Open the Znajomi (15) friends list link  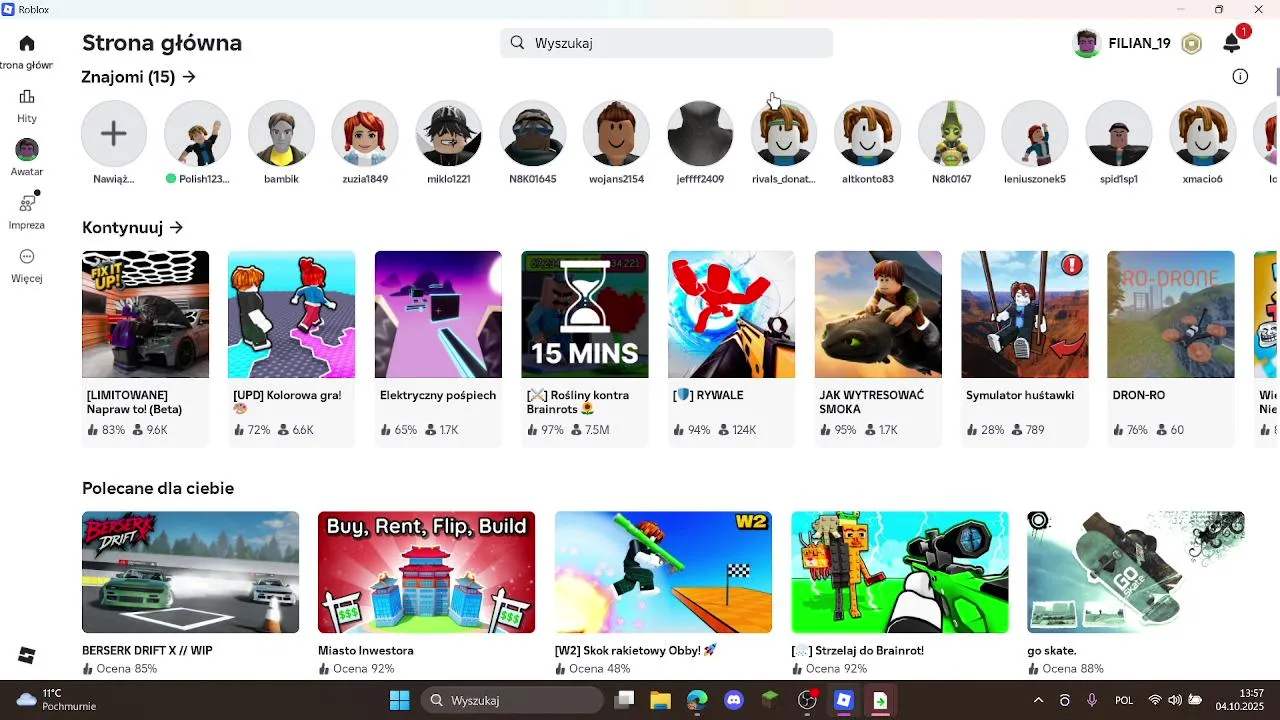pyautogui.click(x=139, y=77)
